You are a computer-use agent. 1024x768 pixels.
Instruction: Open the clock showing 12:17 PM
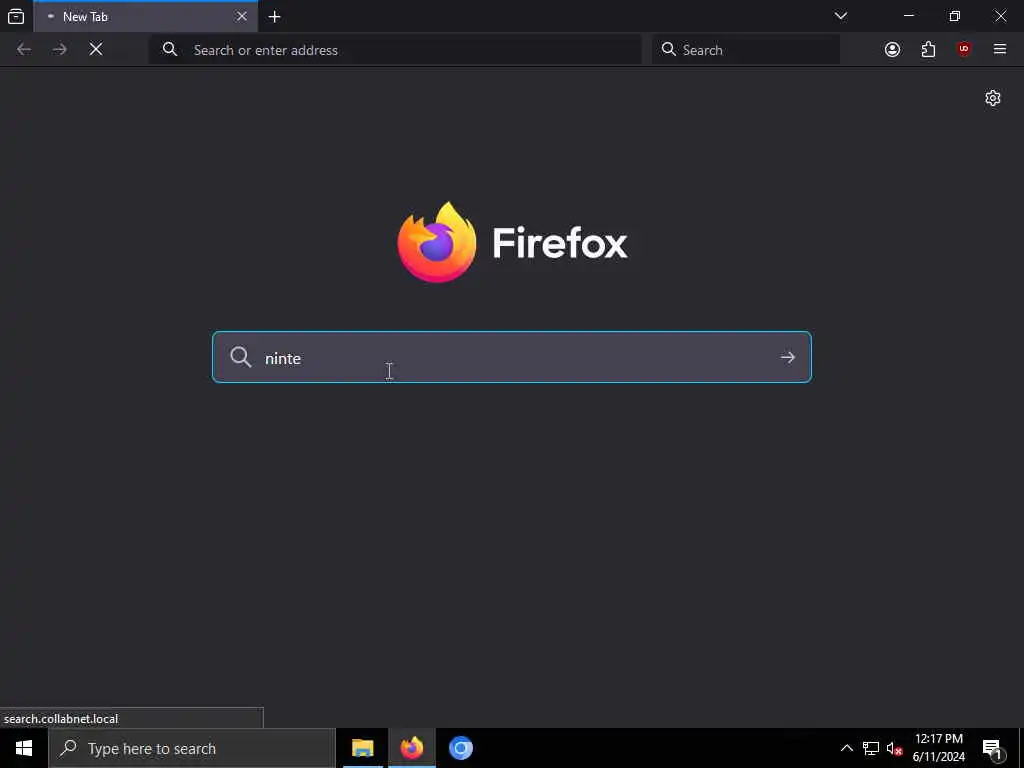938,748
